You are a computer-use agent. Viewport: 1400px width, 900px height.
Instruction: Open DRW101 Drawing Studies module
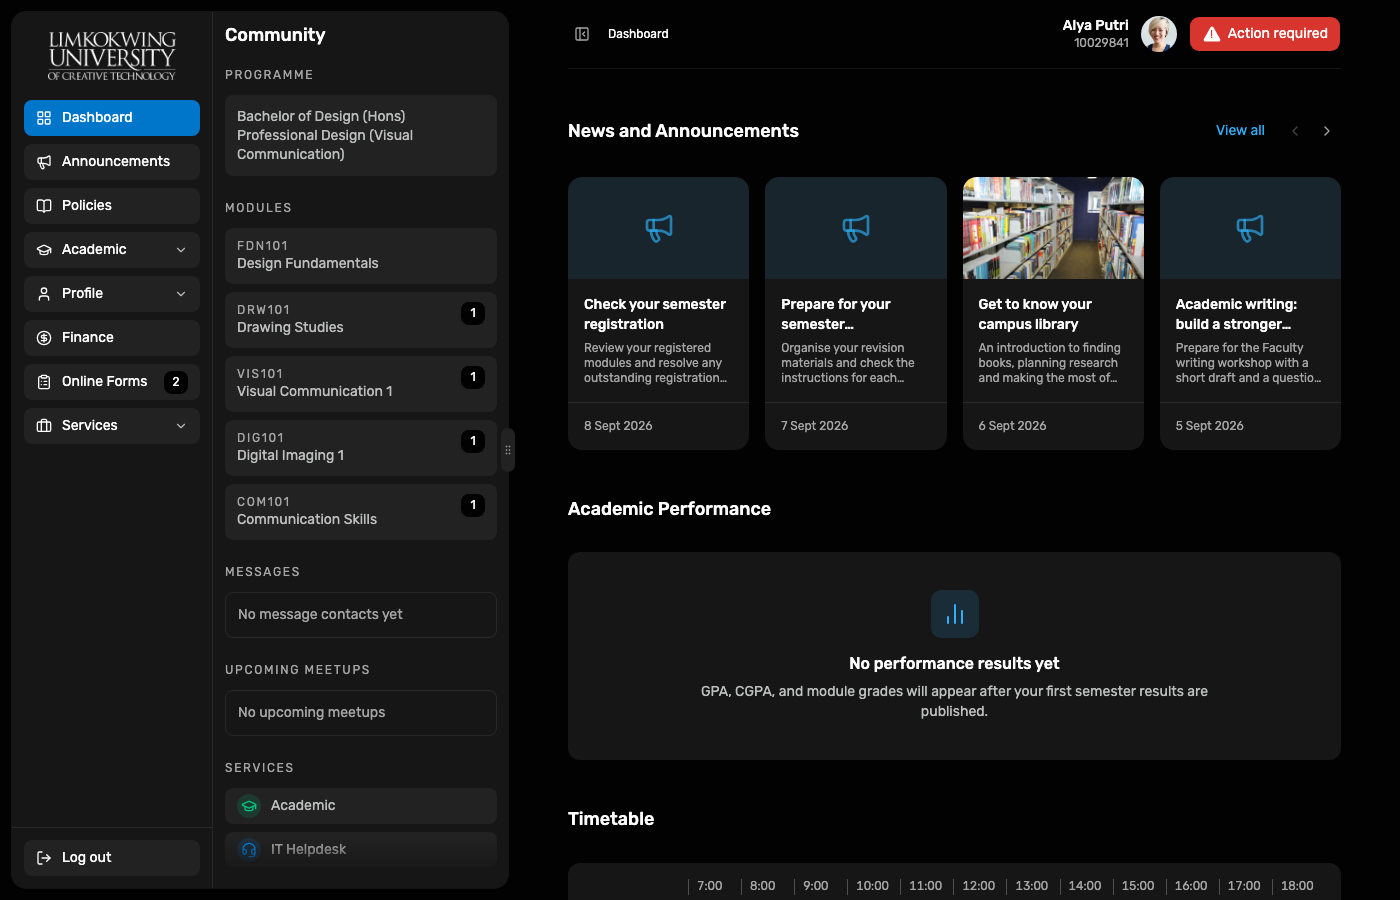point(361,320)
